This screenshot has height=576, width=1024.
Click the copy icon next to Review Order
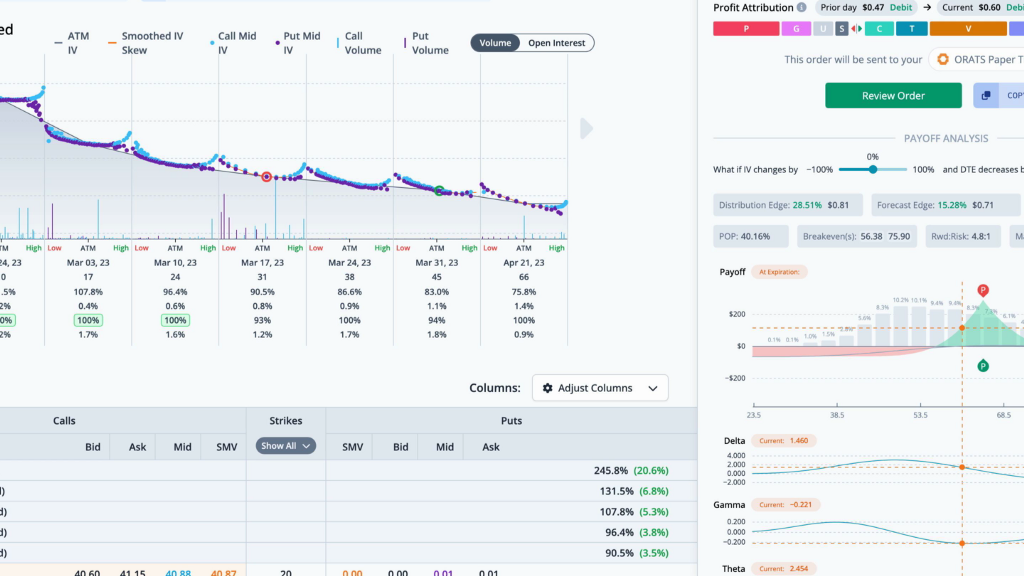pyautogui.click(x=986, y=96)
